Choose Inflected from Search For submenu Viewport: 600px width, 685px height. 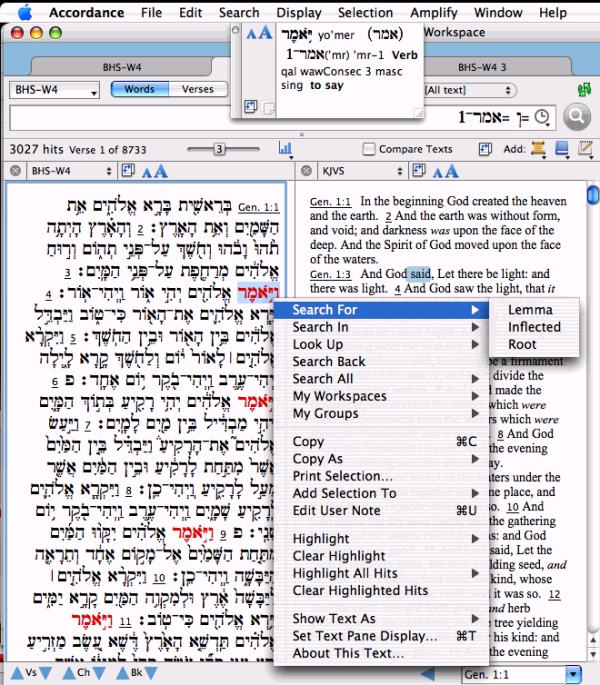(x=534, y=327)
